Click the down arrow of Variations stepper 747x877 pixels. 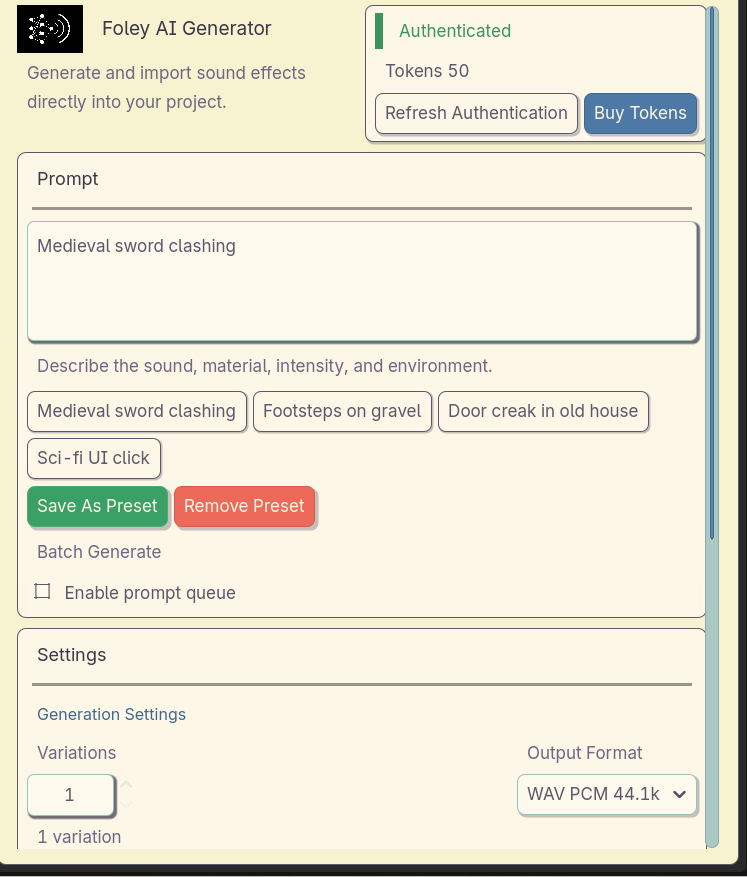tap(127, 803)
